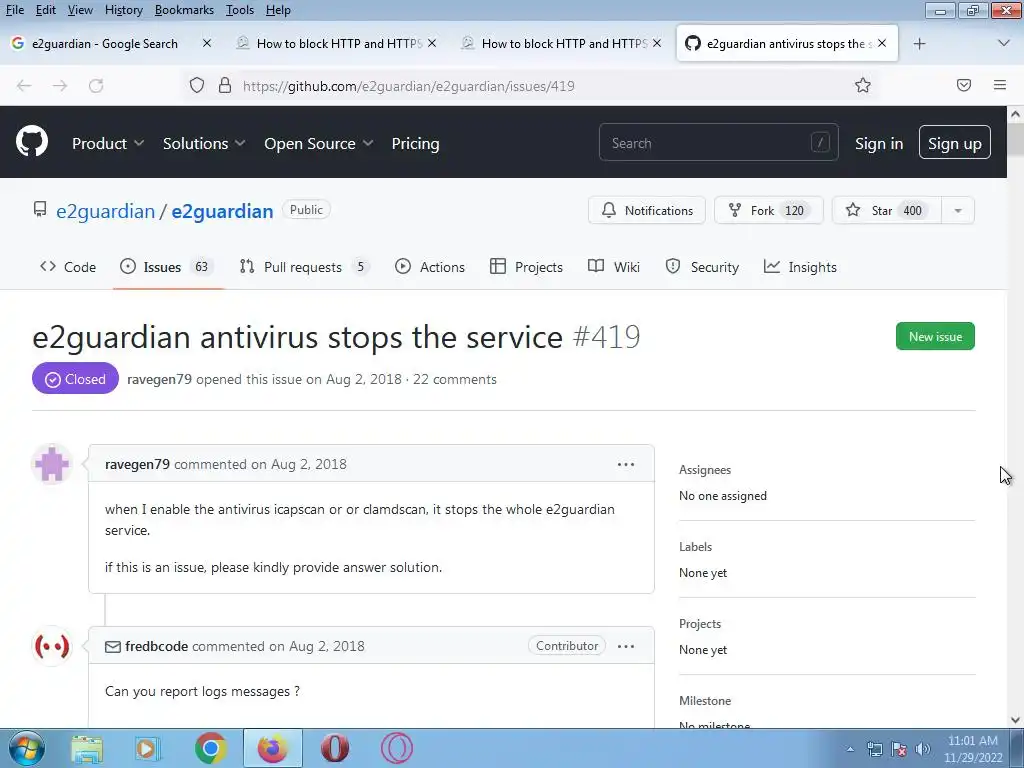Click the envelope icon beside fredbcode

click(x=112, y=647)
